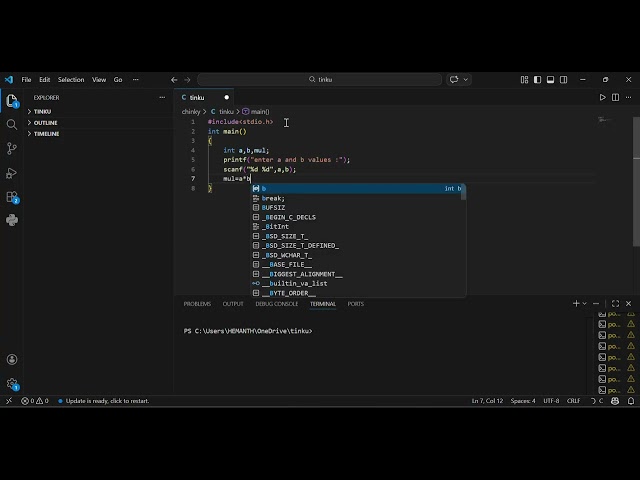Go forward with the right arrow
This screenshot has height=480, width=640.
[x=187, y=80]
